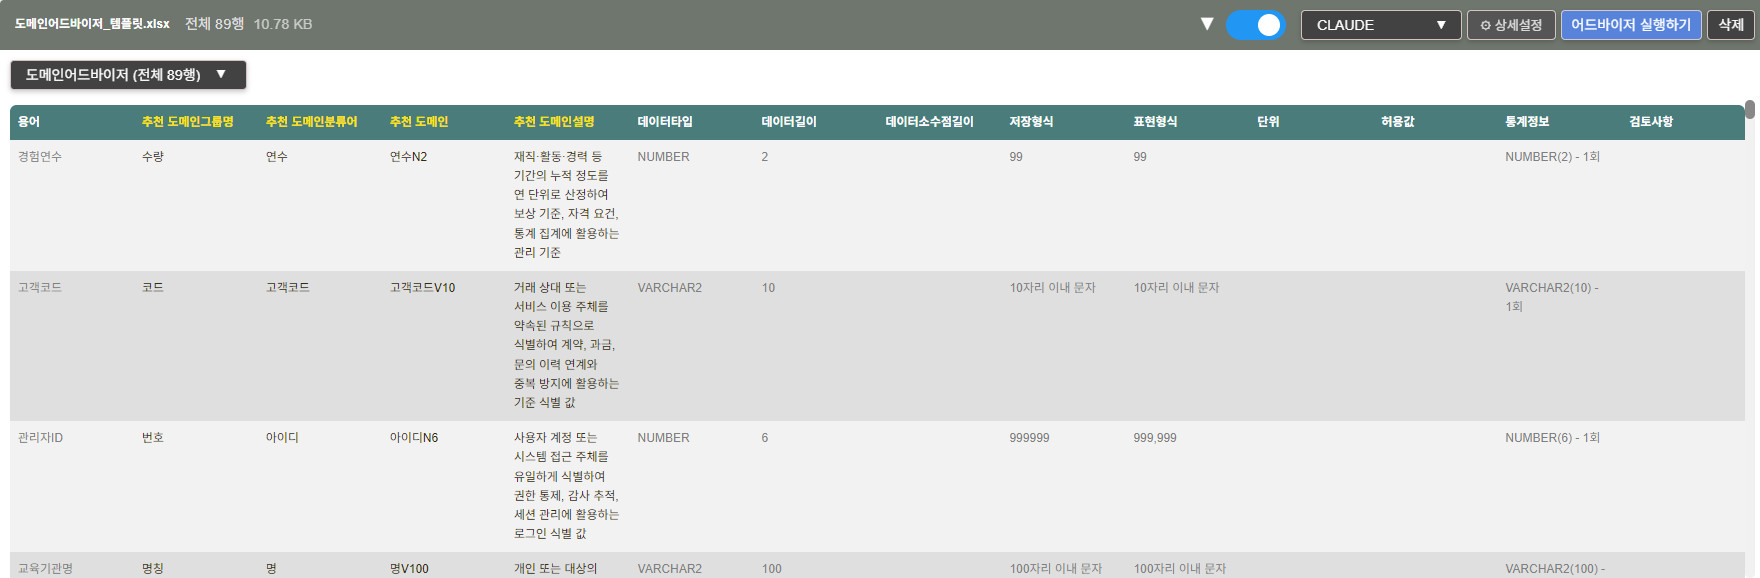Click the 어드바이저 실행하기 button
The height and width of the screenshot is (578, 1760).
tap(1630, 25)
